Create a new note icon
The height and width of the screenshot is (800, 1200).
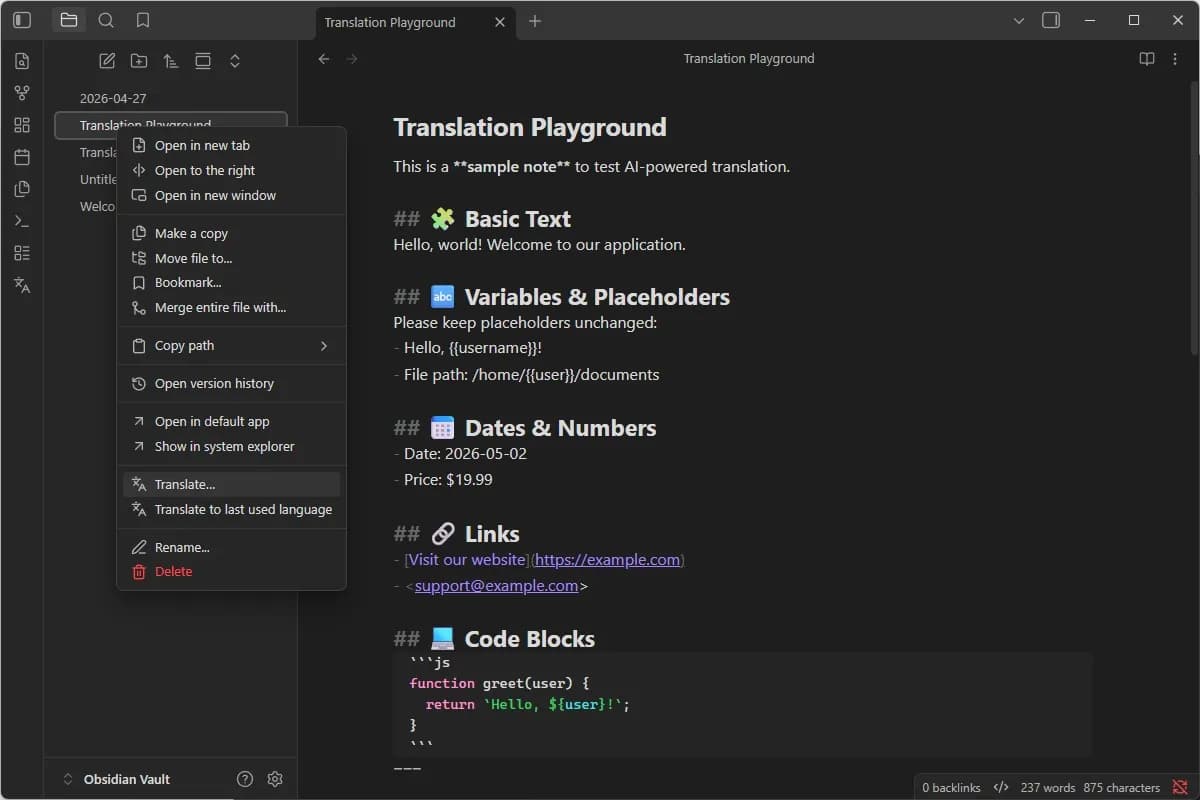tap(107, 61)
